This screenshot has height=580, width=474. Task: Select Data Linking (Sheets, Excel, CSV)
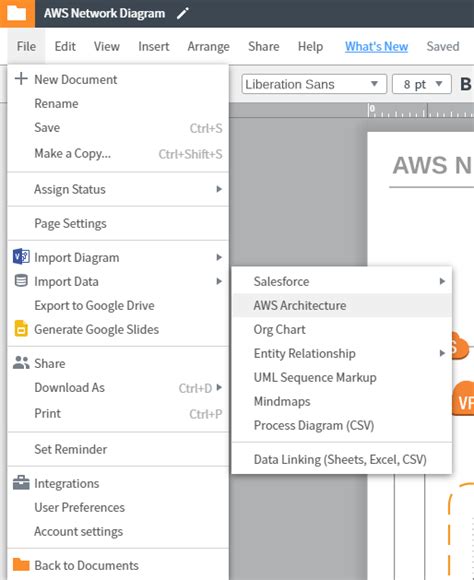tap(342, 459)
